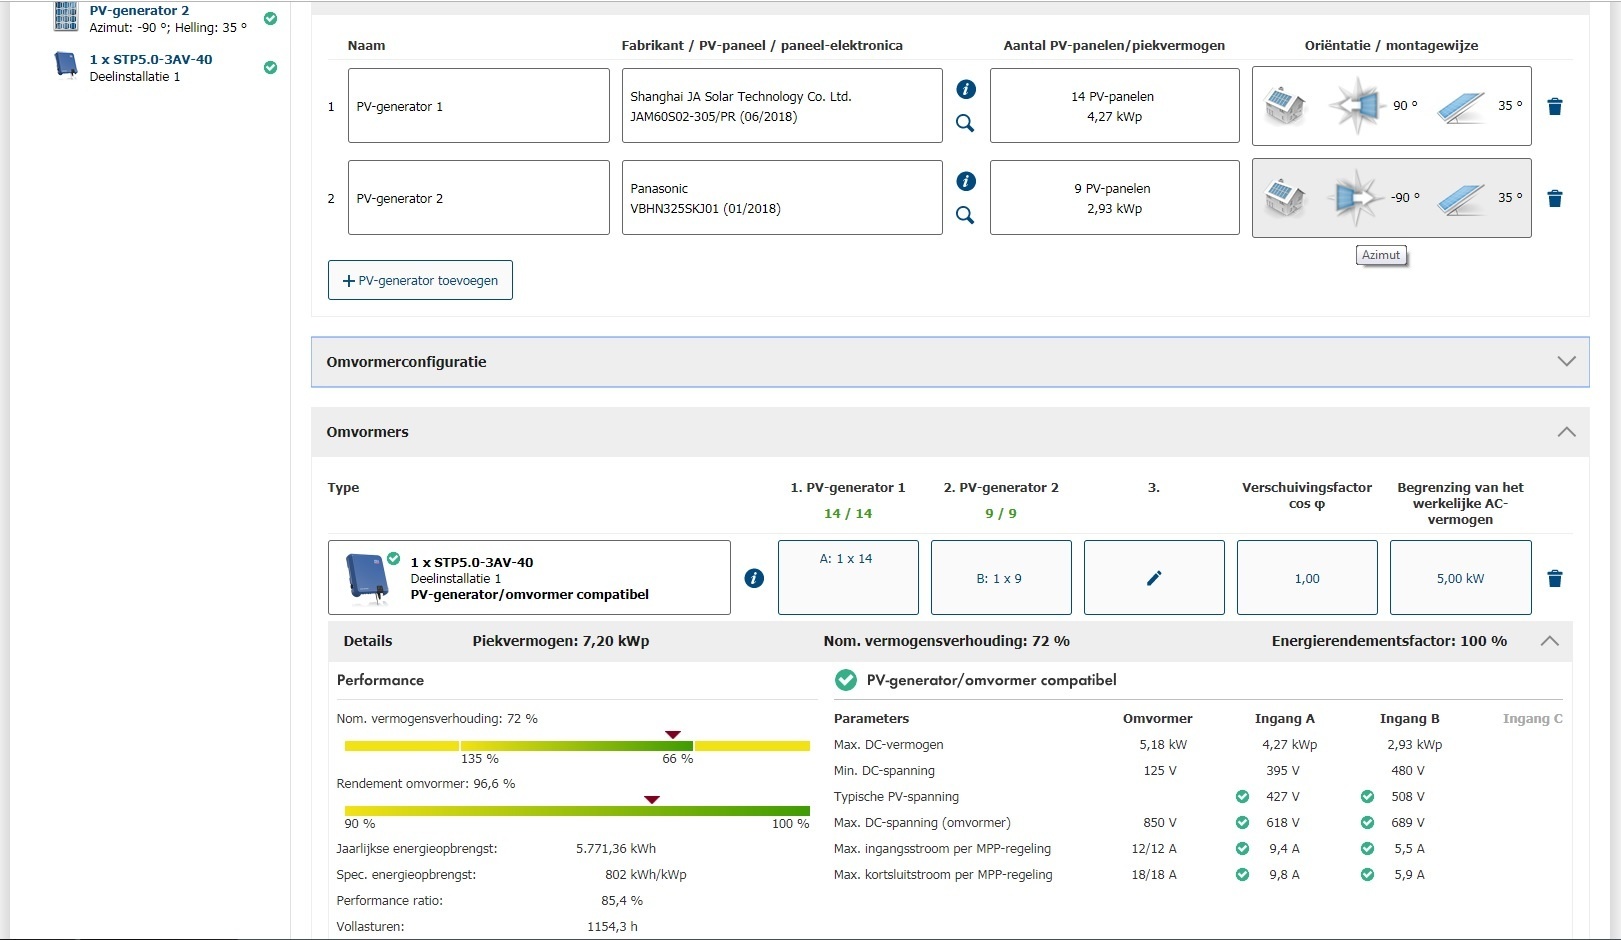Click the PV-generator 1 name field
Image resolution: width=1621 pixels, height=940 pixels.
point(478,106)
